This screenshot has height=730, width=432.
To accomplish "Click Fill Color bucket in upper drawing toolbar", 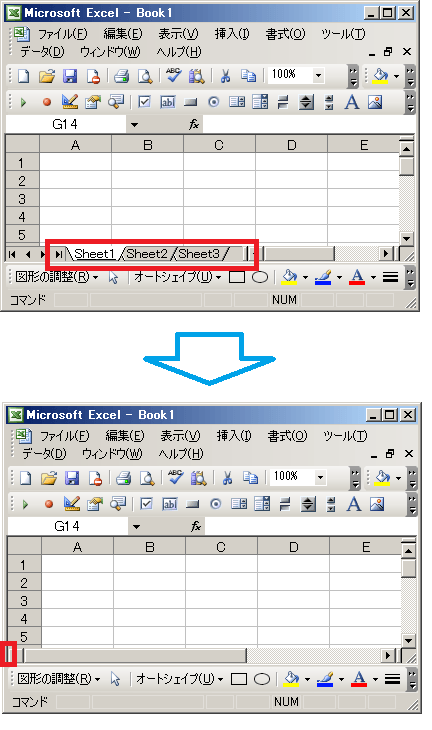I will coord(289,277).
